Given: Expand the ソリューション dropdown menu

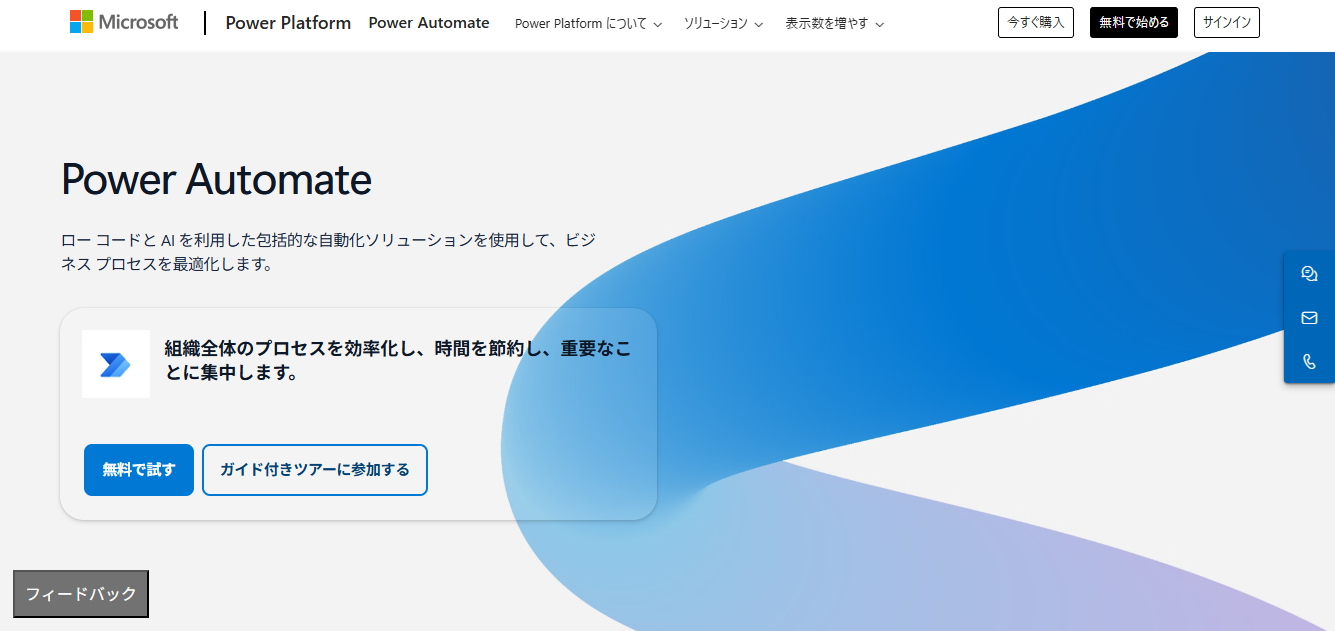Looking at the screenshot, I should pyautogui.click(x=723, y=23).
